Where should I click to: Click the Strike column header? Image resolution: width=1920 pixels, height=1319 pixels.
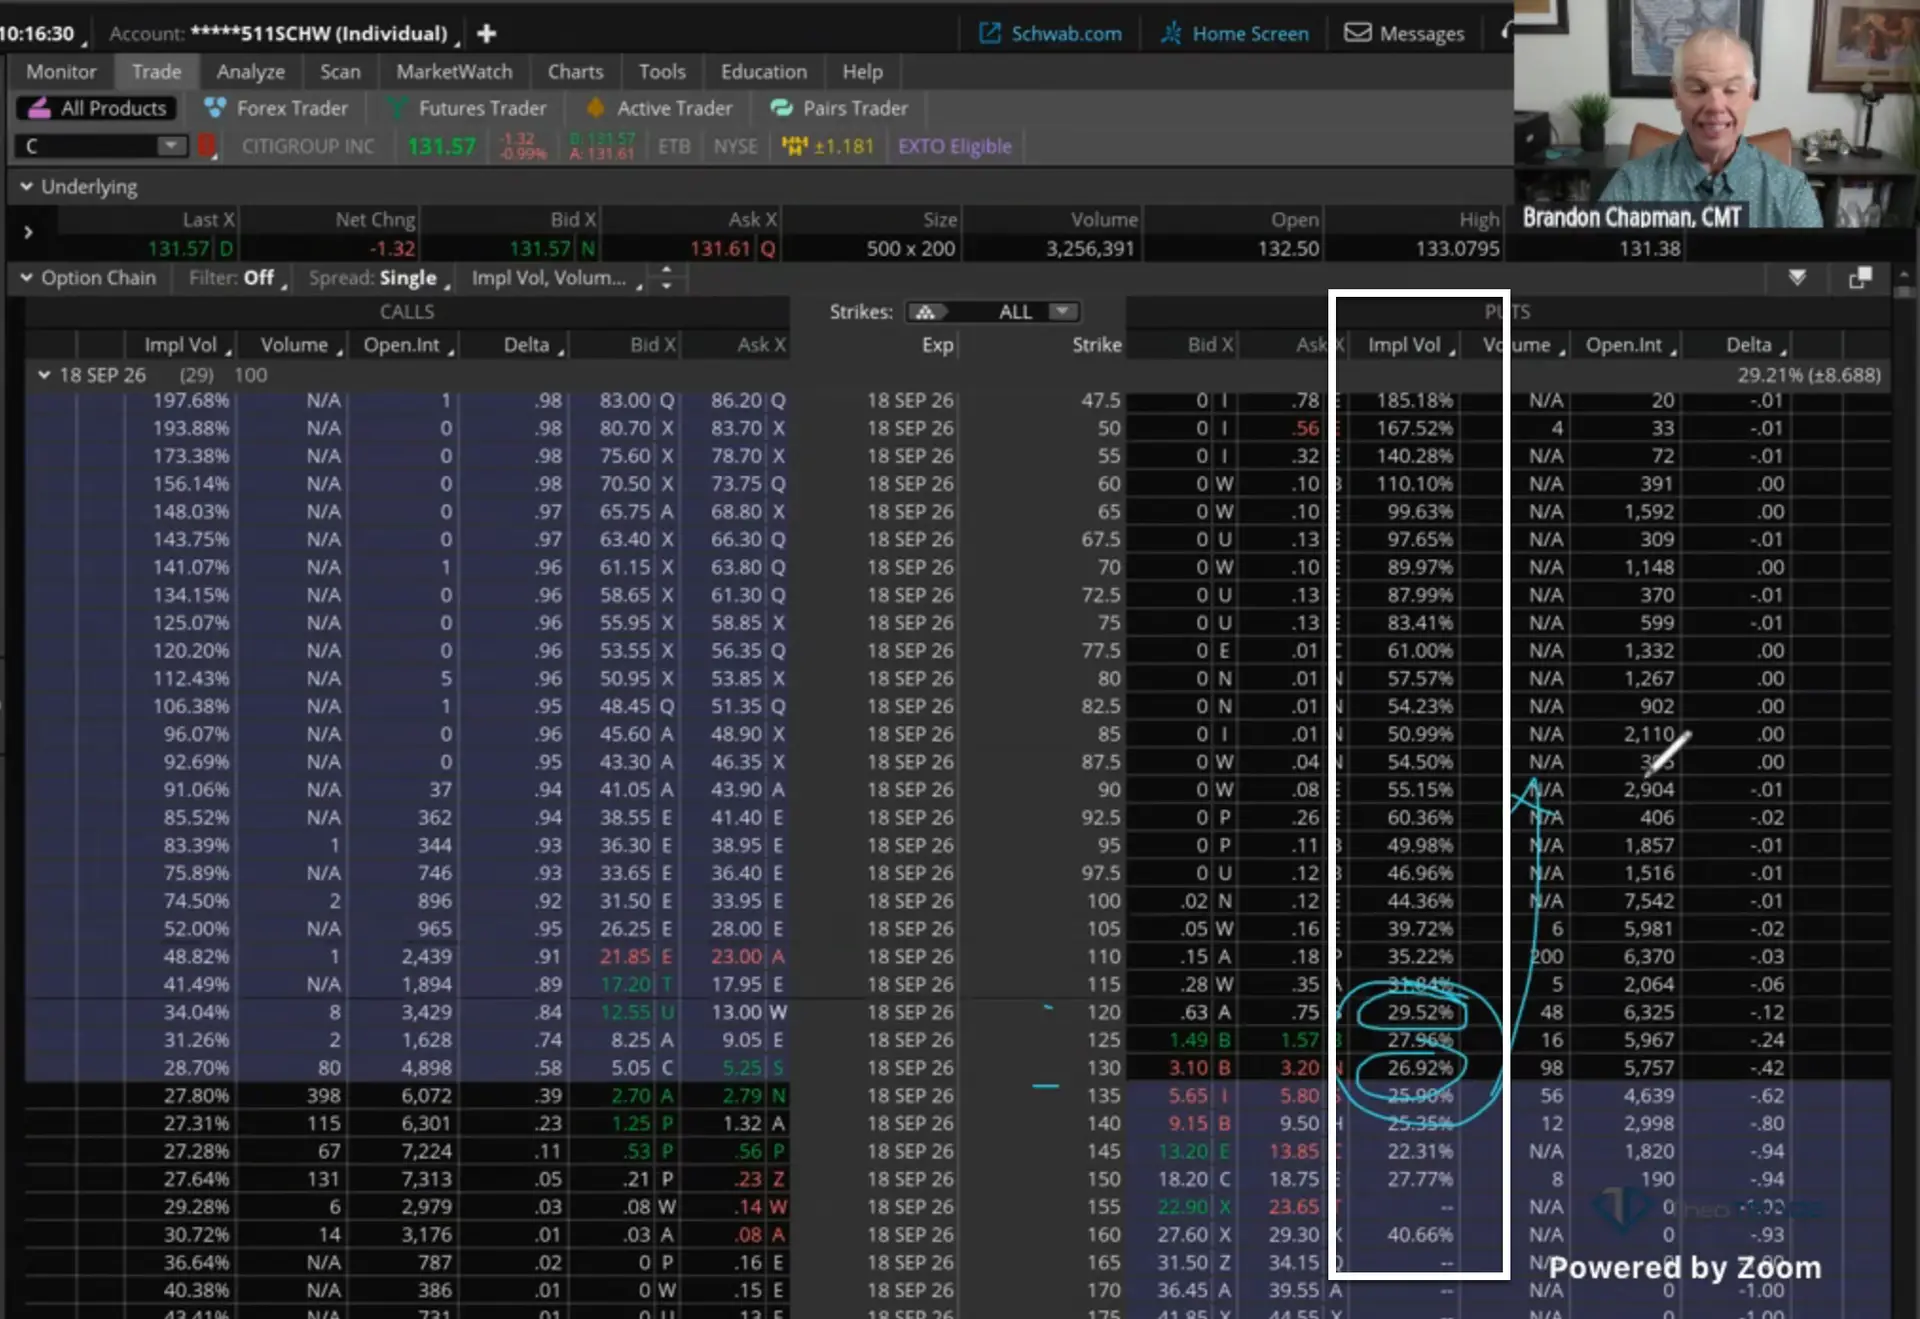pyautogui.click(x=1096, y=345)
